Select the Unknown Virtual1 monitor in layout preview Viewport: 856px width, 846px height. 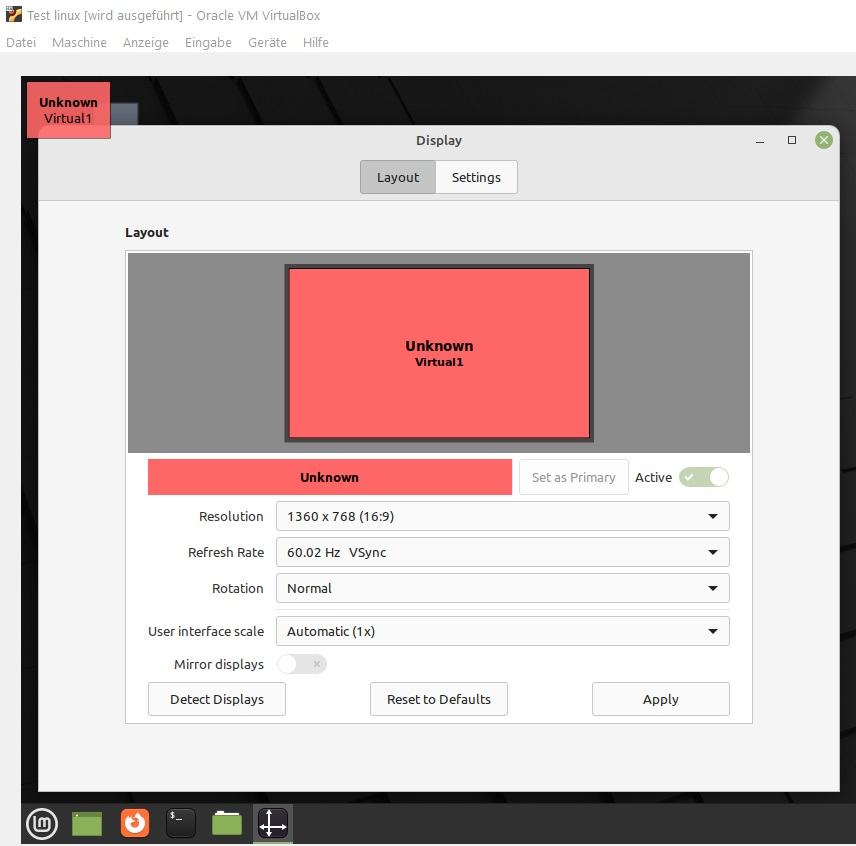click(439, 353)
